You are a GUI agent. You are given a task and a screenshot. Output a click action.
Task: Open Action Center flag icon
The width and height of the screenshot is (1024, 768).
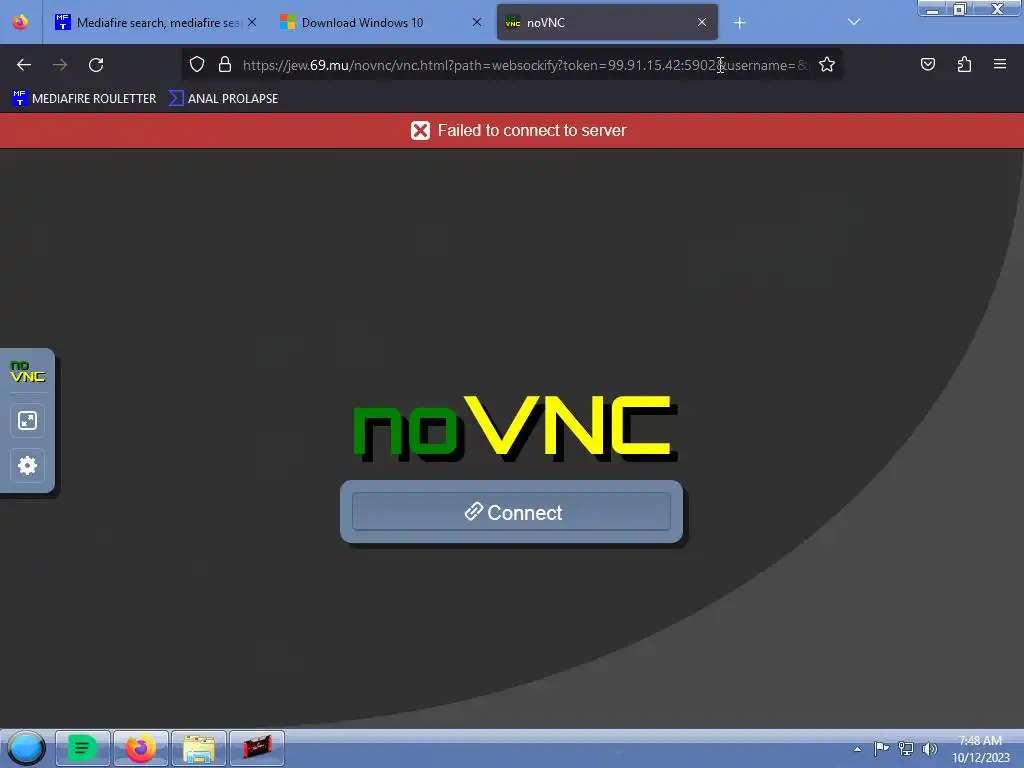881,748
